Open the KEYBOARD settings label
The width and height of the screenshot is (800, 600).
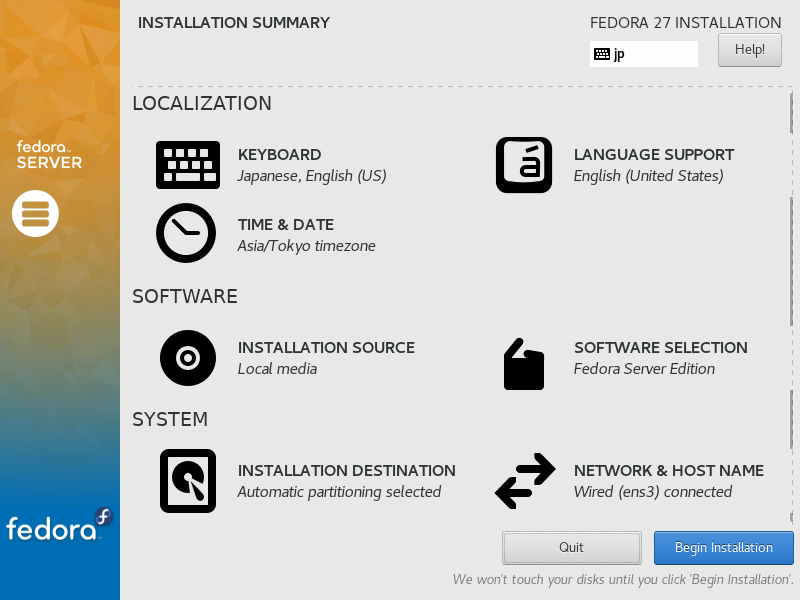coord(280,155)
